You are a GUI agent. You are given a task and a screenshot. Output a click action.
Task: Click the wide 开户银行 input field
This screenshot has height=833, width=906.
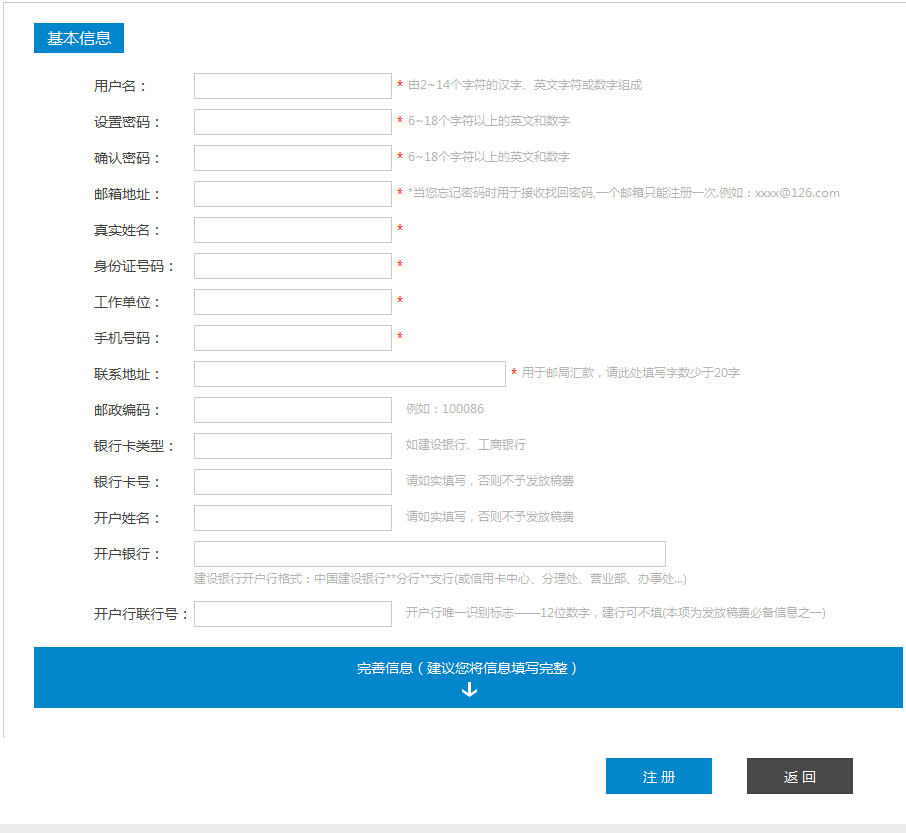[x=430, y=554]
